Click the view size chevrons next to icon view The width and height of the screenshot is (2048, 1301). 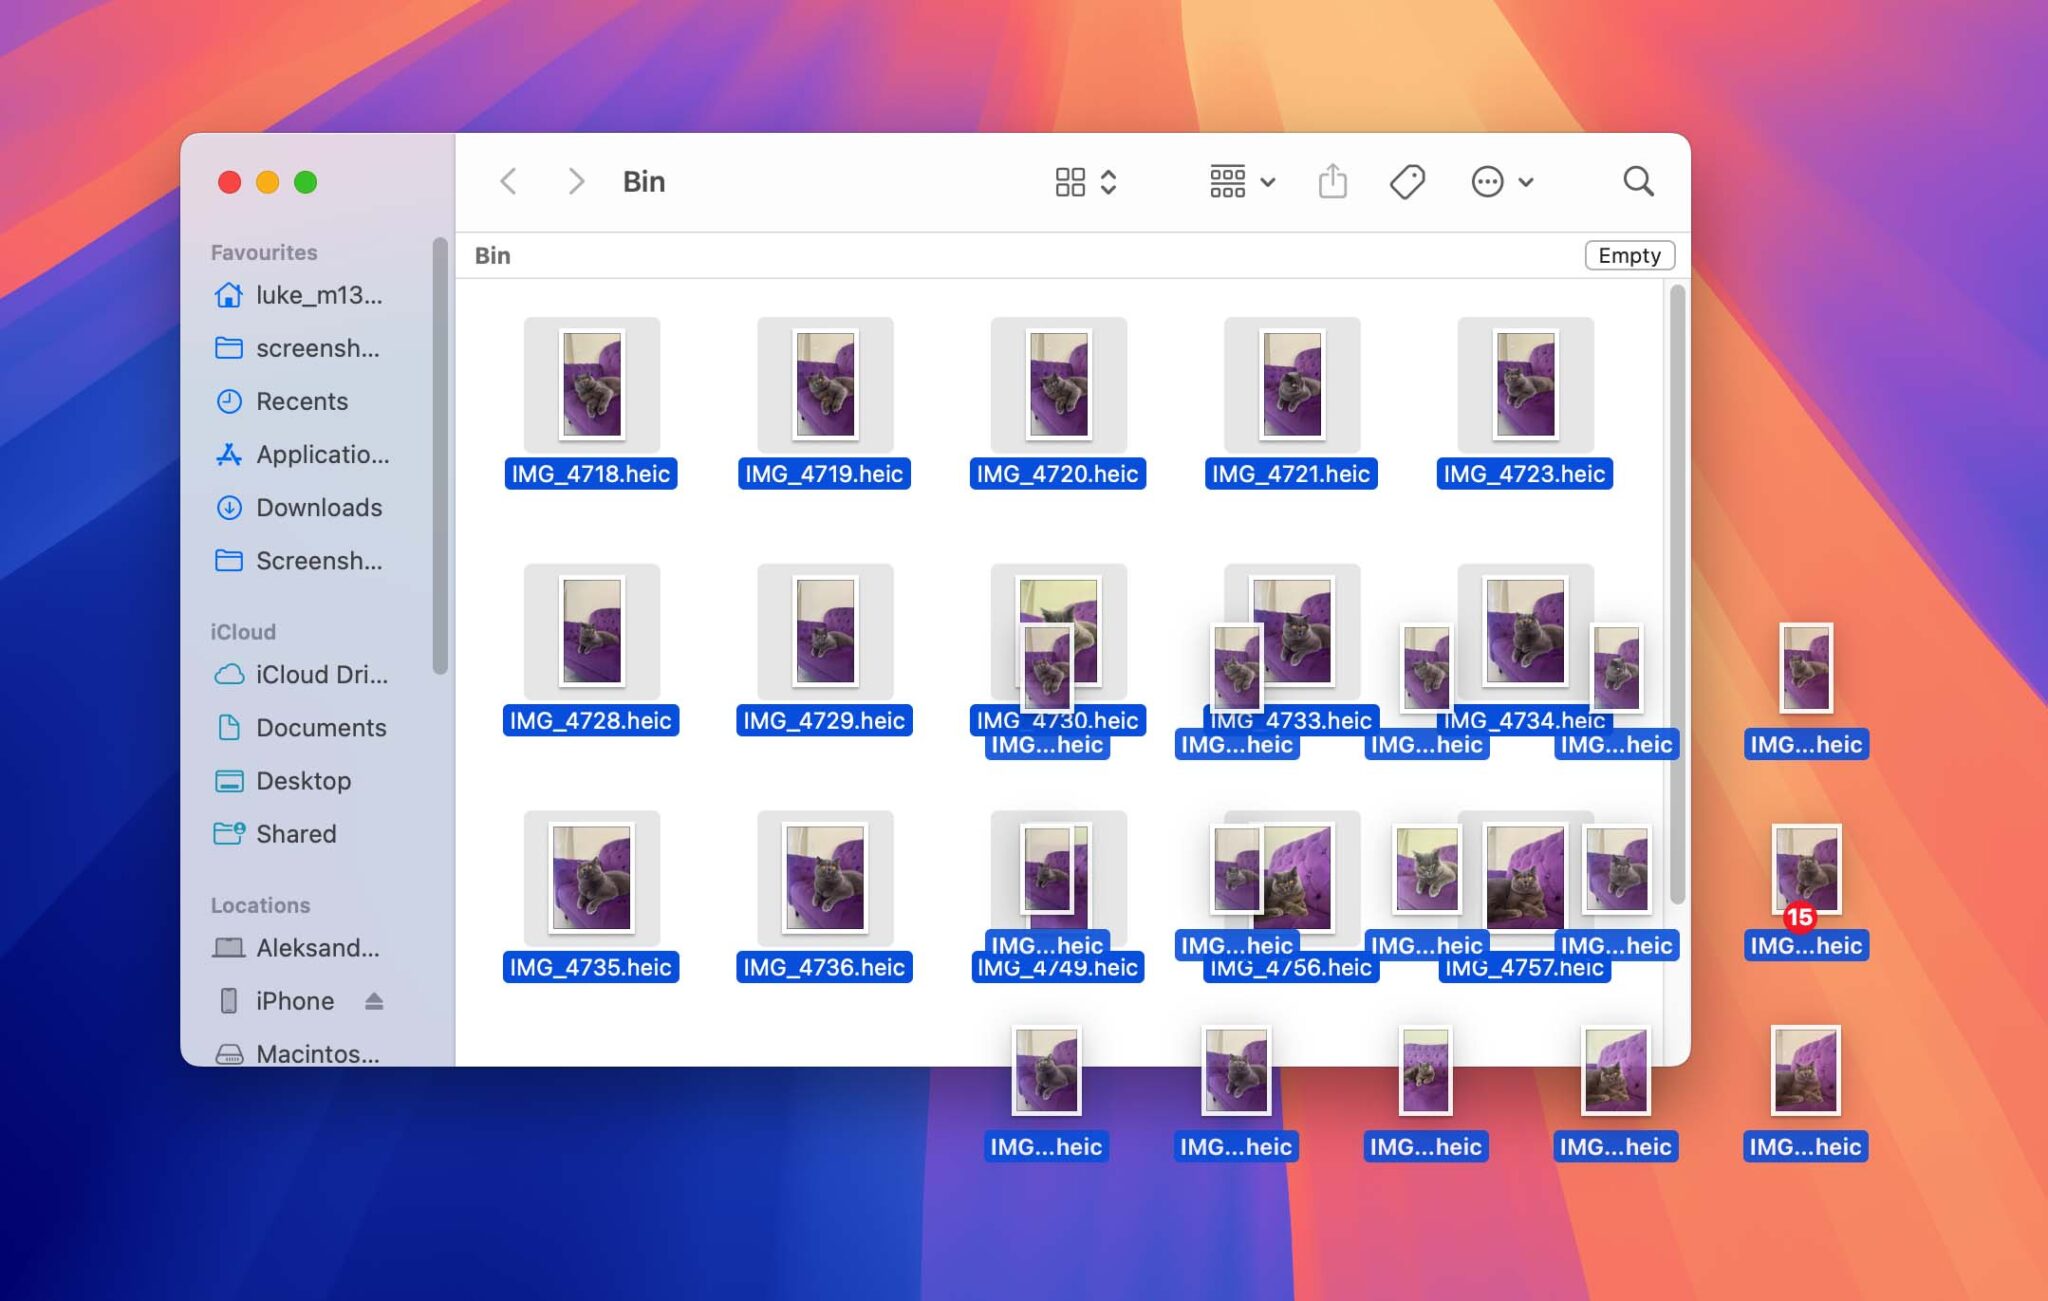tap(1109, 181)
